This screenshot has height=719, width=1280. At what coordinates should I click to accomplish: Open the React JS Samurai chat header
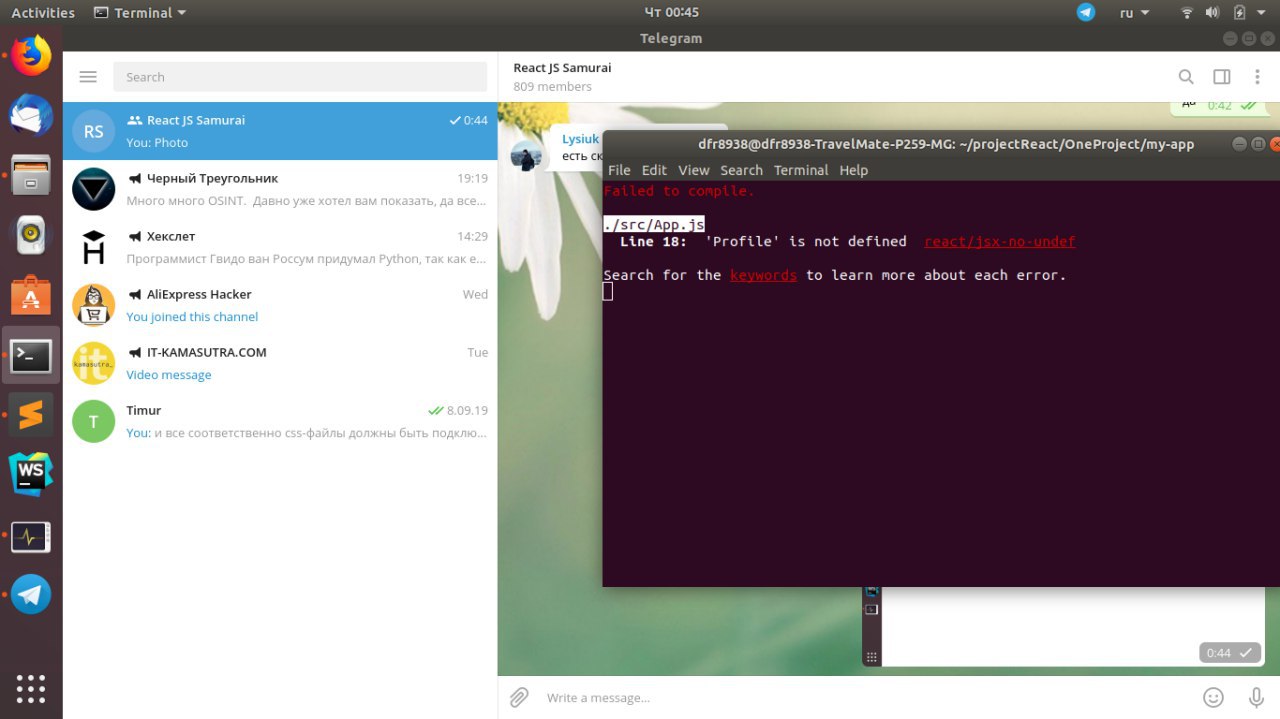pyautogui.click(x=562, y=68)
